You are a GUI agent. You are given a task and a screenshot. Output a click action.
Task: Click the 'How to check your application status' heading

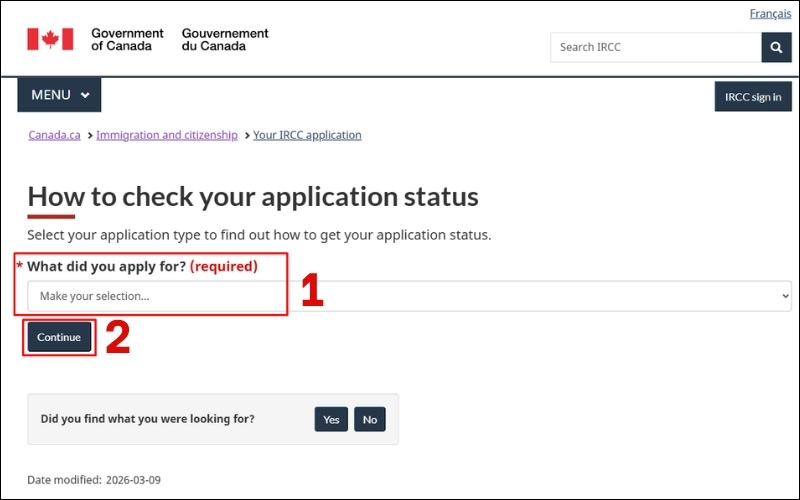click(253, 196)
